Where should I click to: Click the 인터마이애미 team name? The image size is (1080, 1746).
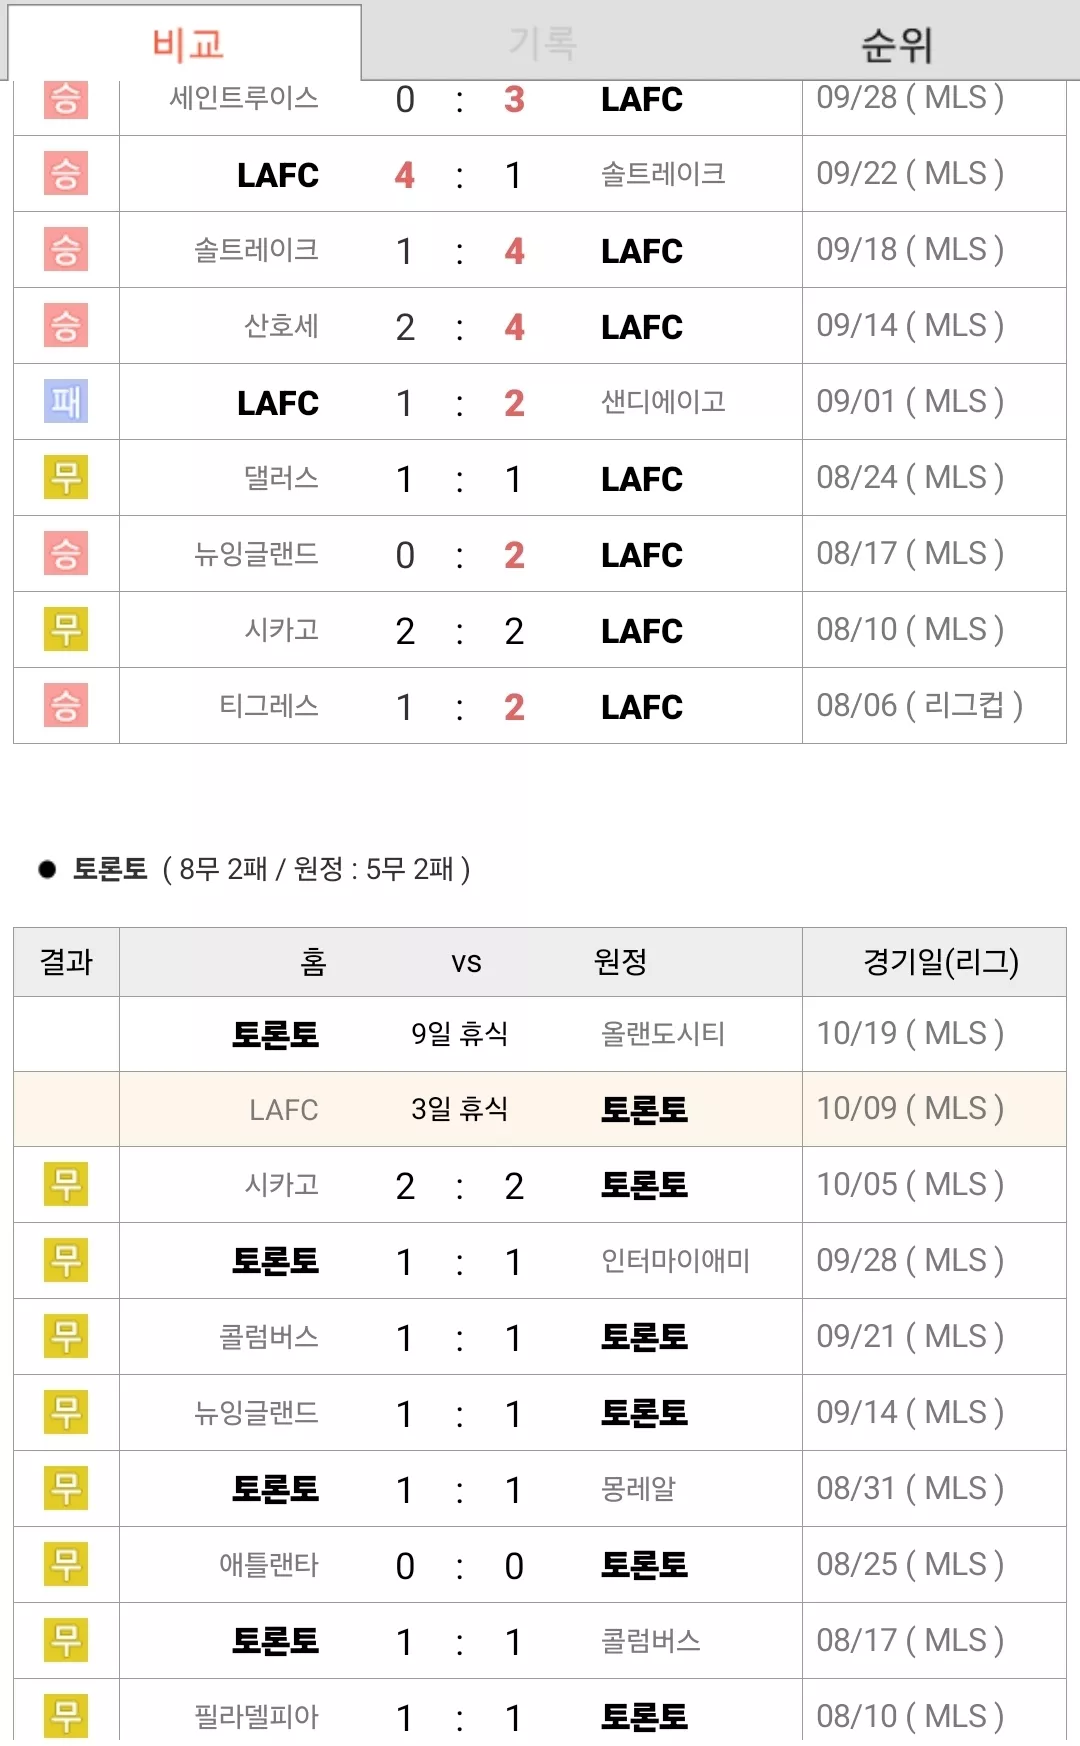tap(675, 1260)
